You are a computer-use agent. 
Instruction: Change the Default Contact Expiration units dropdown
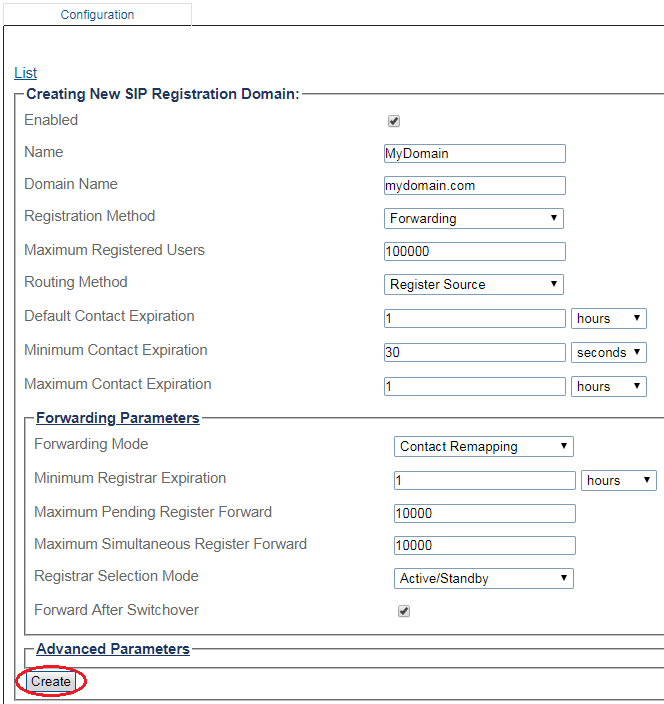pos(609,318)
